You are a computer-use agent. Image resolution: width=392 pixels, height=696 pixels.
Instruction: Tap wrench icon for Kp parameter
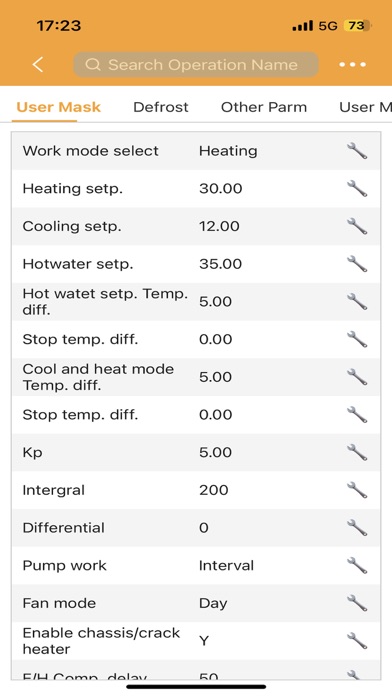click(357, 453)
